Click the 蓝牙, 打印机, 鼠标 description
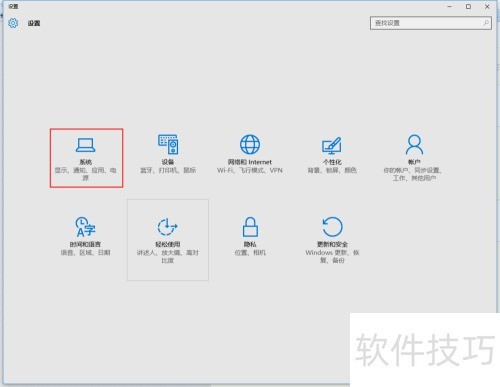This screenshot has height=387, width=500. 168,170
